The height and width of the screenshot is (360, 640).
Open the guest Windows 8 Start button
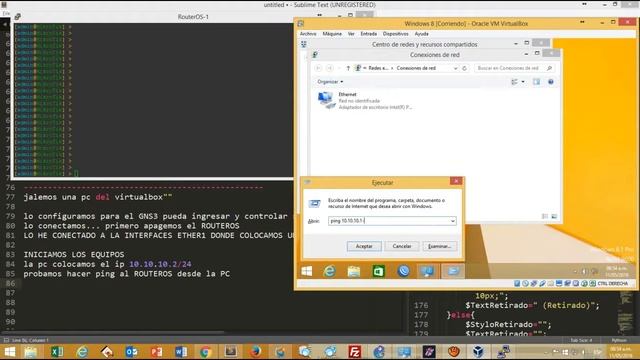(x=307, y=271)
